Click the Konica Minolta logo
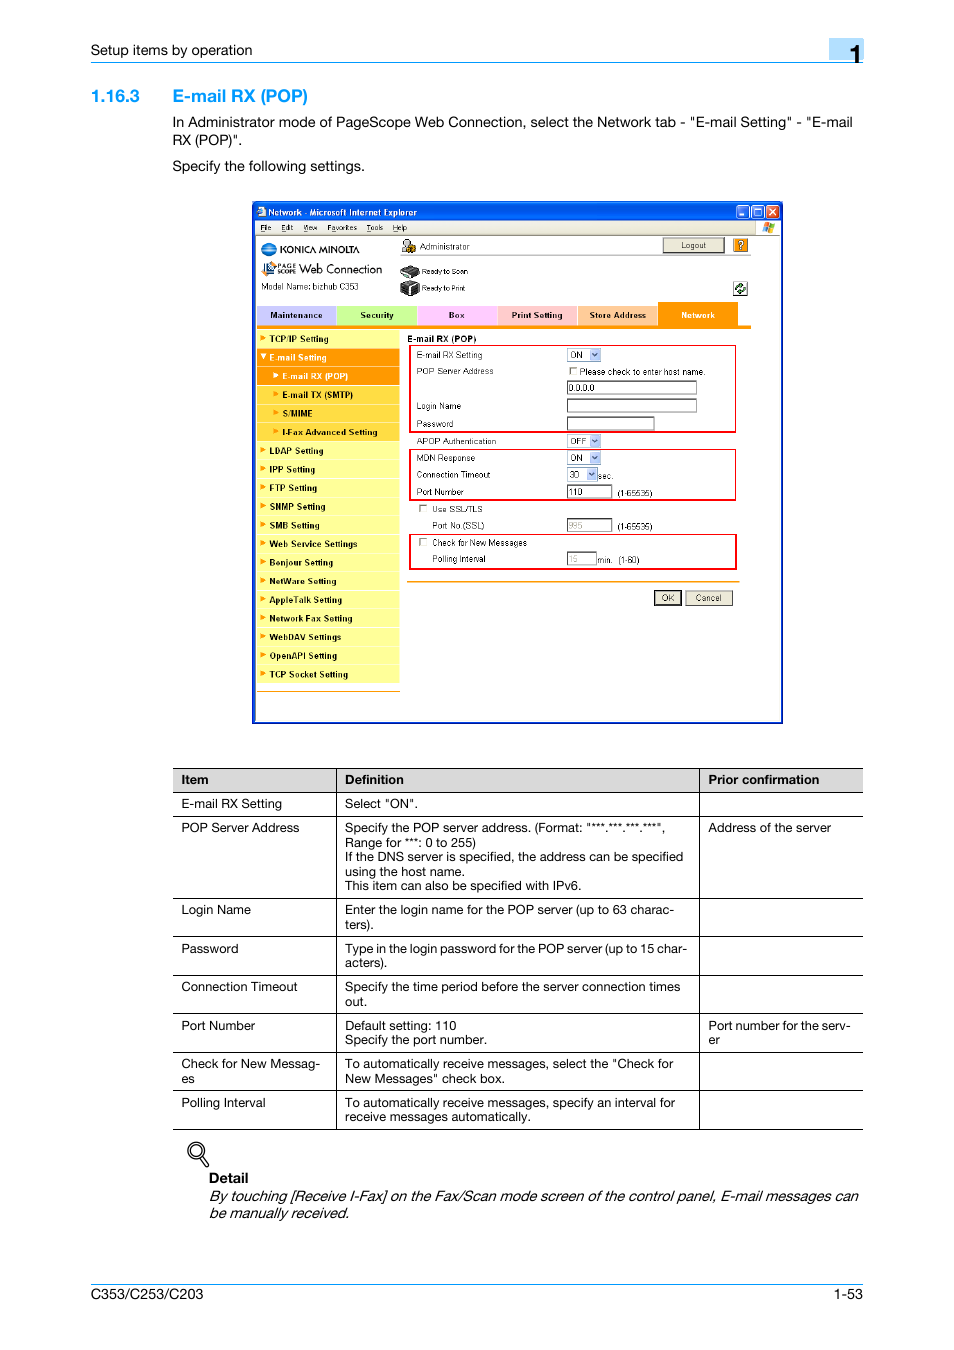Viewport: 954px width, 1350px height. pyautogui.click(x=310, y=249)
